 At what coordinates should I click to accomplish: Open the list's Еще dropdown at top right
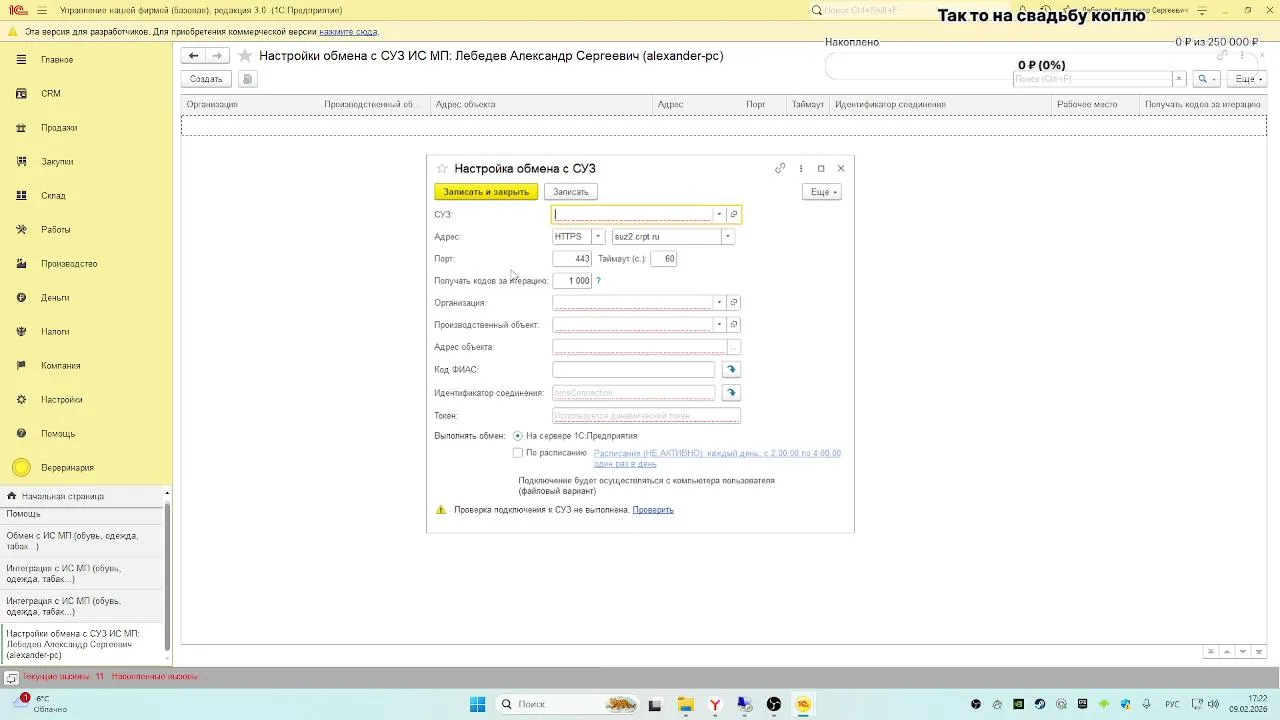[1248, 79]
